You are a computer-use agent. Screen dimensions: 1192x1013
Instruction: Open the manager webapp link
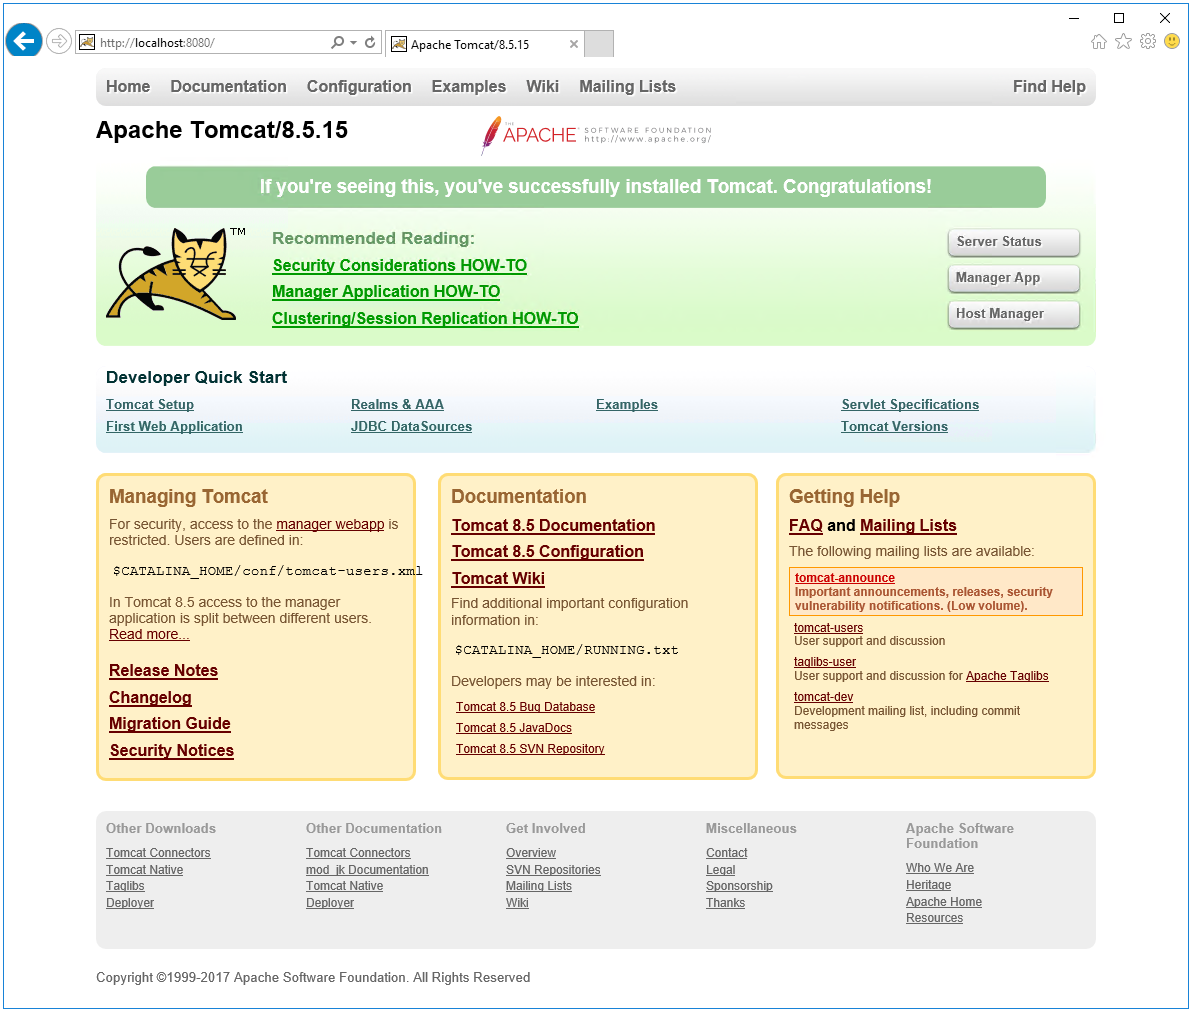pyautogui.click(x=330, y=524)
